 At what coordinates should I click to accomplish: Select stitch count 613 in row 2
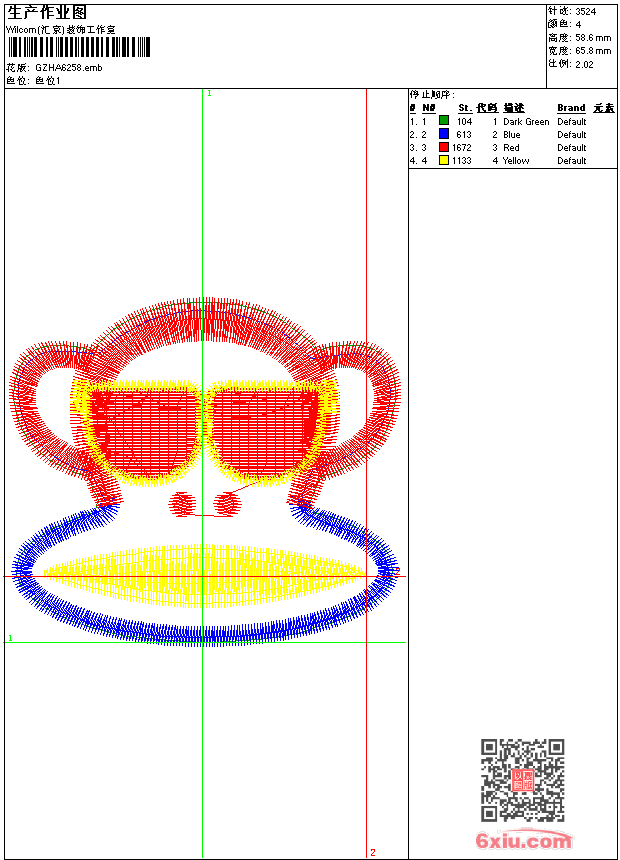[464, 134]
